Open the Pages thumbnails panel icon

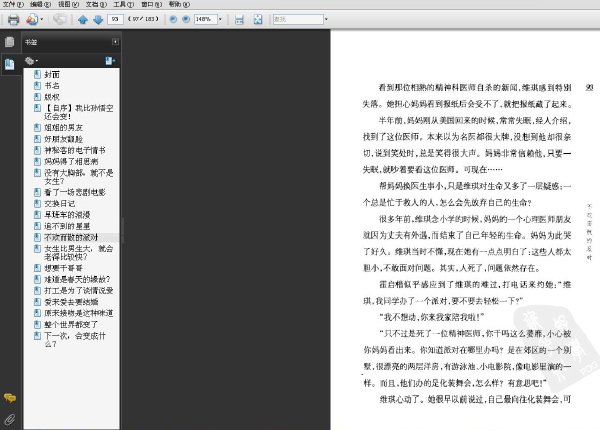(x=10, y=42)
